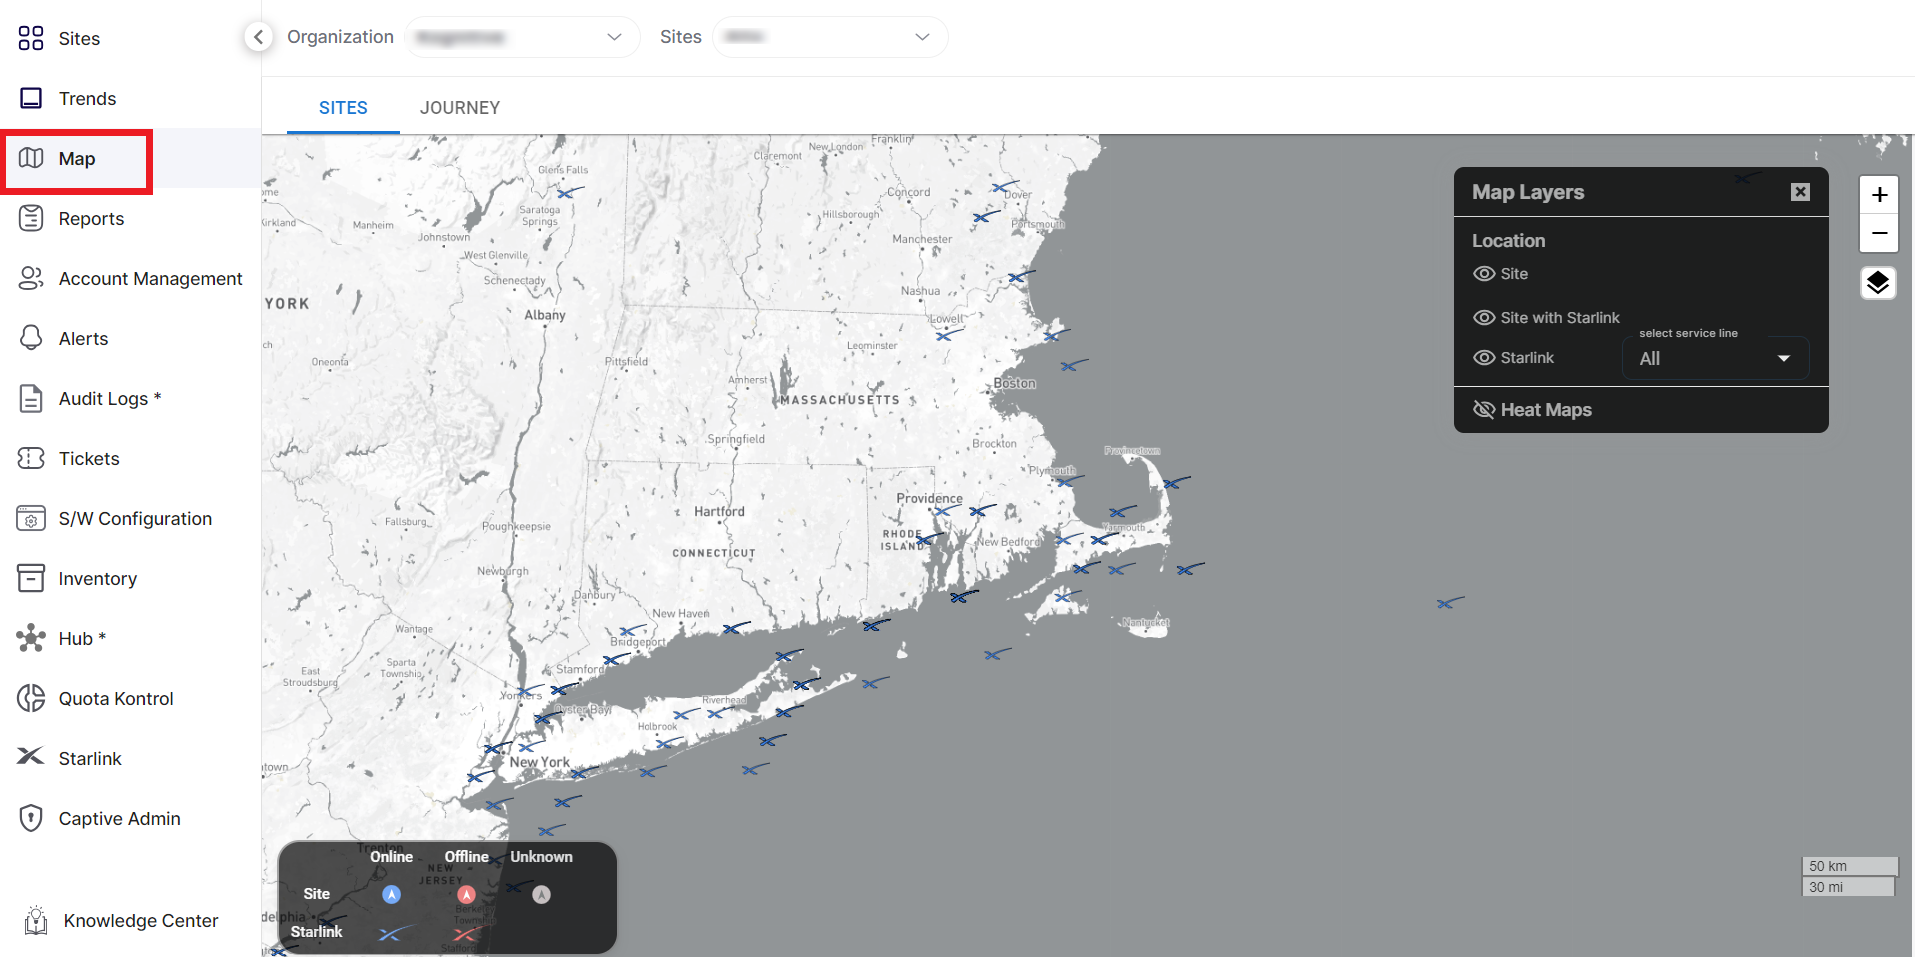Open the Hub section icon
This screenshot has width=1915, height=957.
[x=31, y=638]
